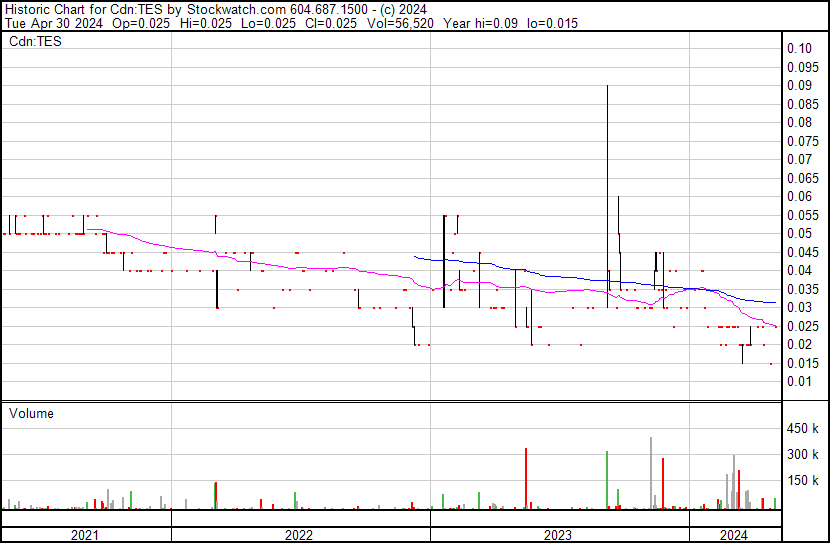Click the 0.025 price axis label
Screen dimensions: 830x543
803,327
